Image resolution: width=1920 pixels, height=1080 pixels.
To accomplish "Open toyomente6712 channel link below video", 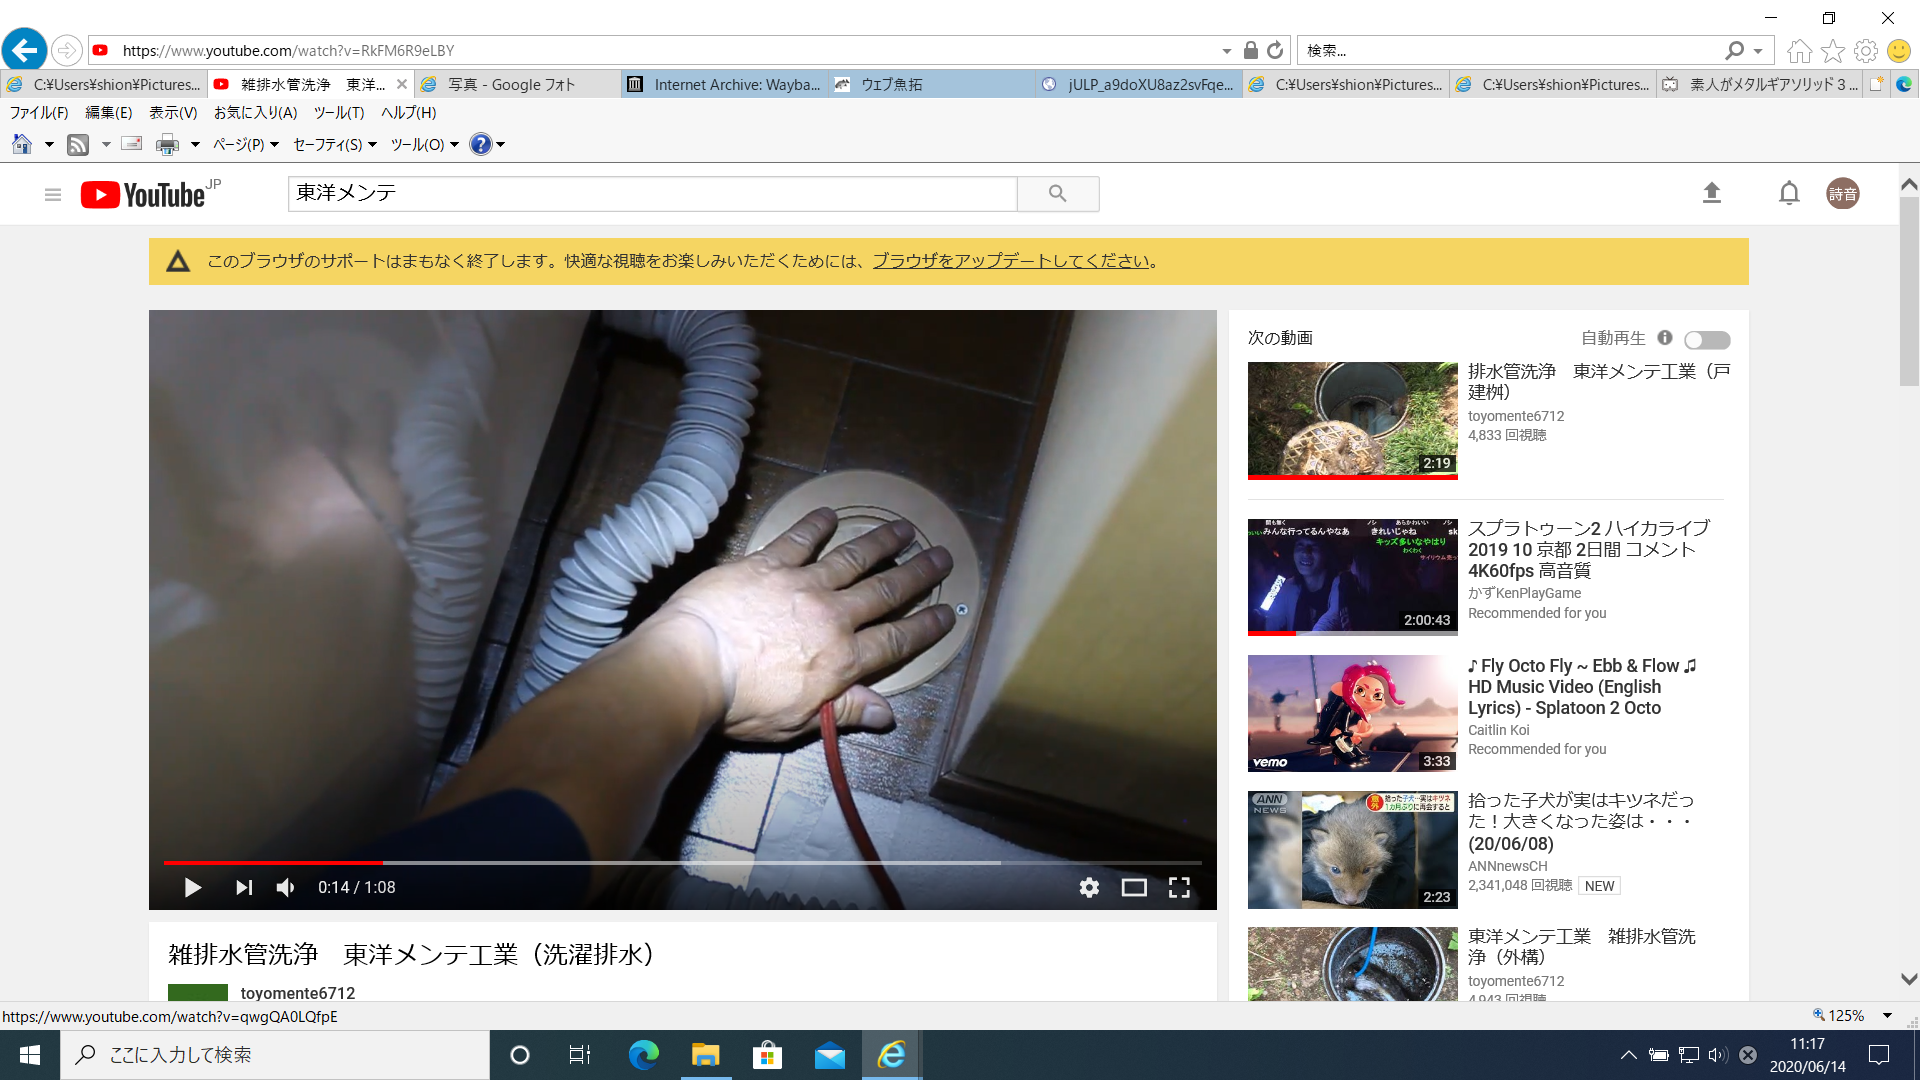I will tap(297, 993).
